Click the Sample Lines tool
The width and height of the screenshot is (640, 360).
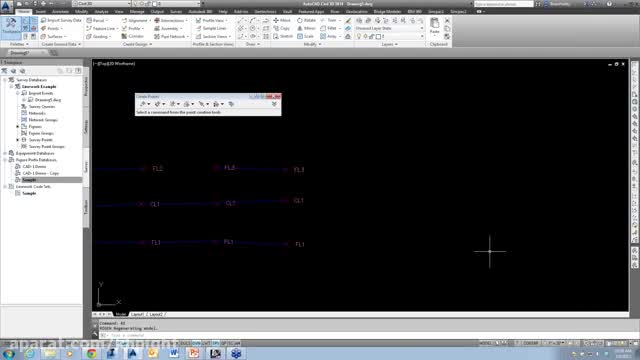pyautogui.click(x=211, y=28)
